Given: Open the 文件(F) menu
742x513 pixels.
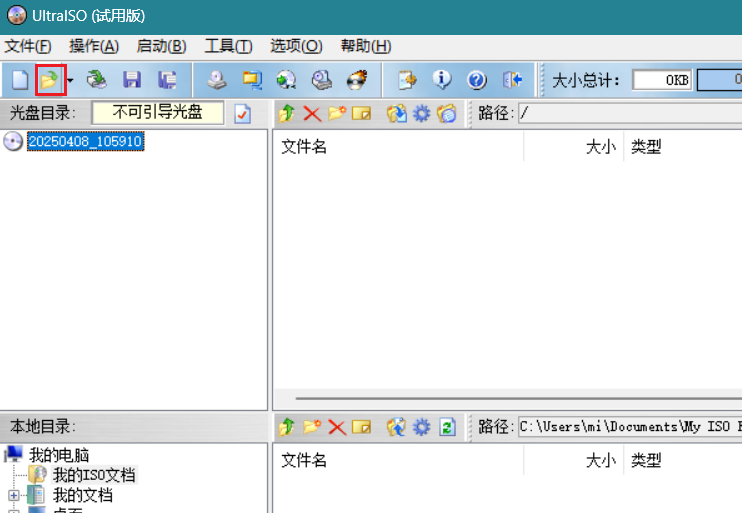Looking at the screenshot, I should (28, 46).
